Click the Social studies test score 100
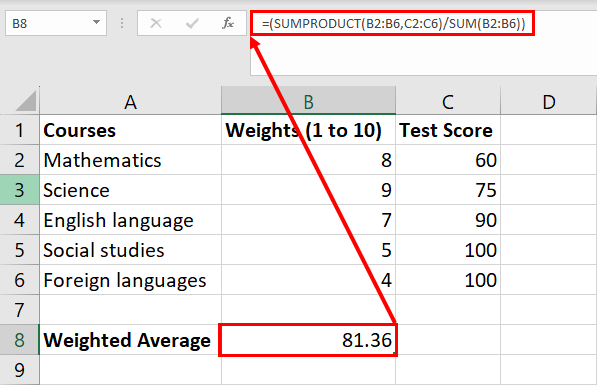This screenshot has height=385, width=597. click(448, 250)
